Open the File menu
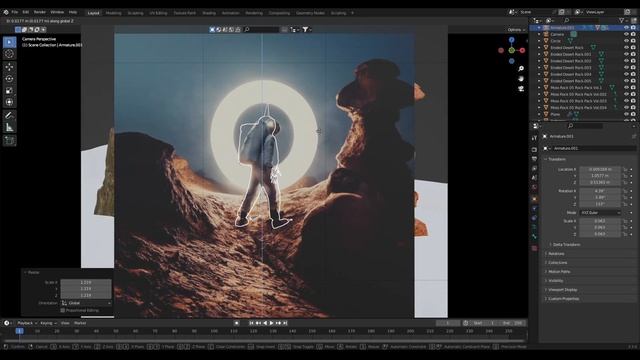Screen dimensions: 640x360 [x=15, y=12]
